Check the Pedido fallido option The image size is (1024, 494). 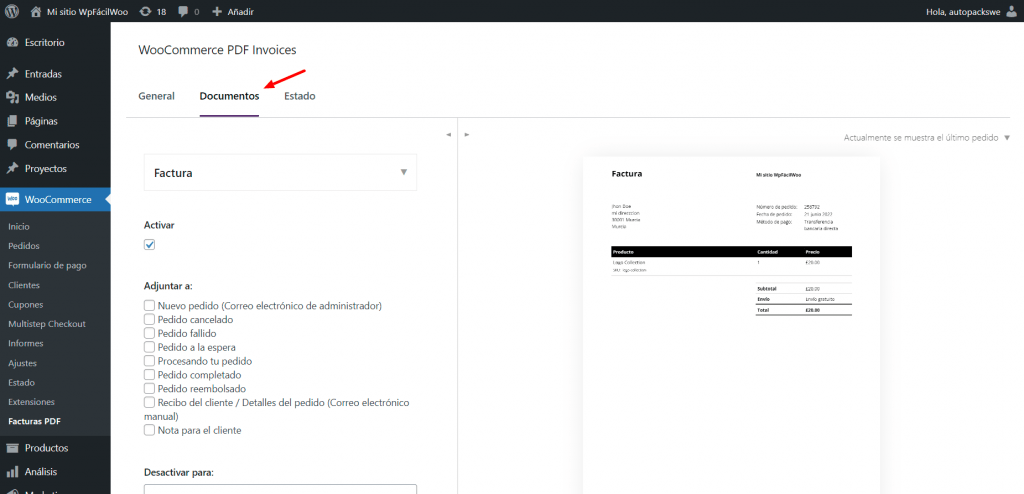(150, 333)
